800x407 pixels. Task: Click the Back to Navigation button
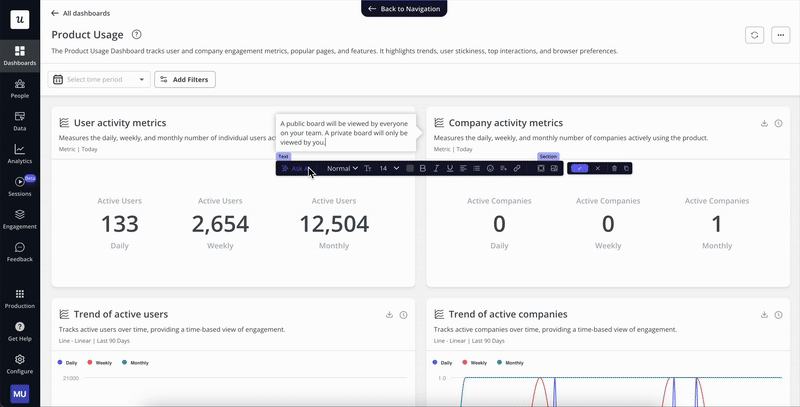coord(404,8)
